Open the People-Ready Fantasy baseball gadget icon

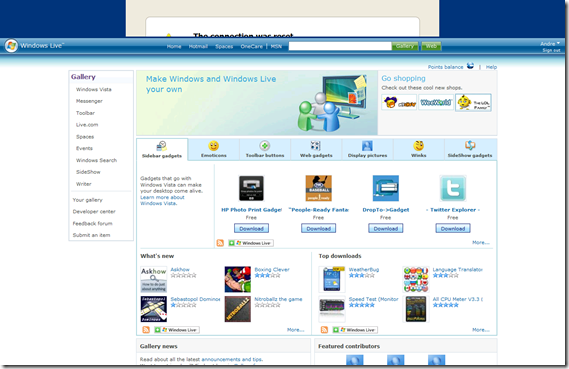tap(319, 188)
